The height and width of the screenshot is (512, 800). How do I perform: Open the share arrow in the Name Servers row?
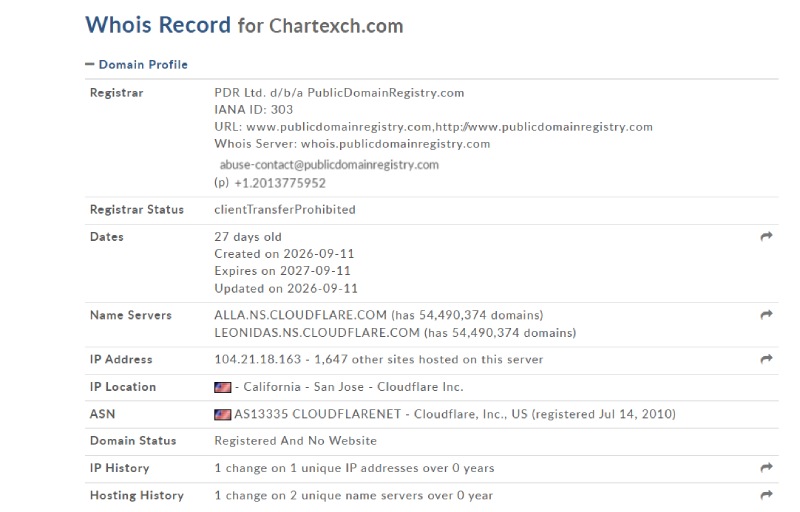pos(766,315)
